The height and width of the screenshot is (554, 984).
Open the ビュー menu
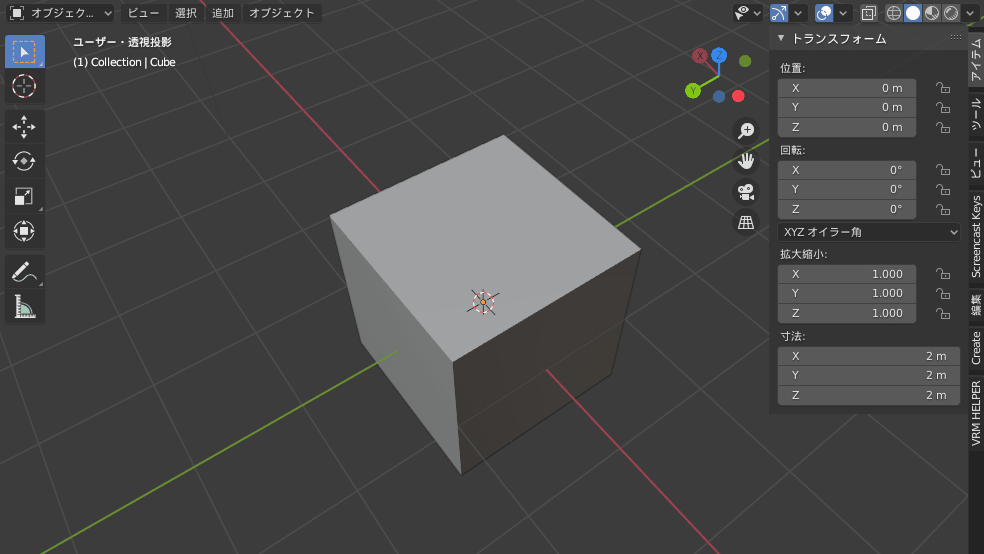point(144,13)
